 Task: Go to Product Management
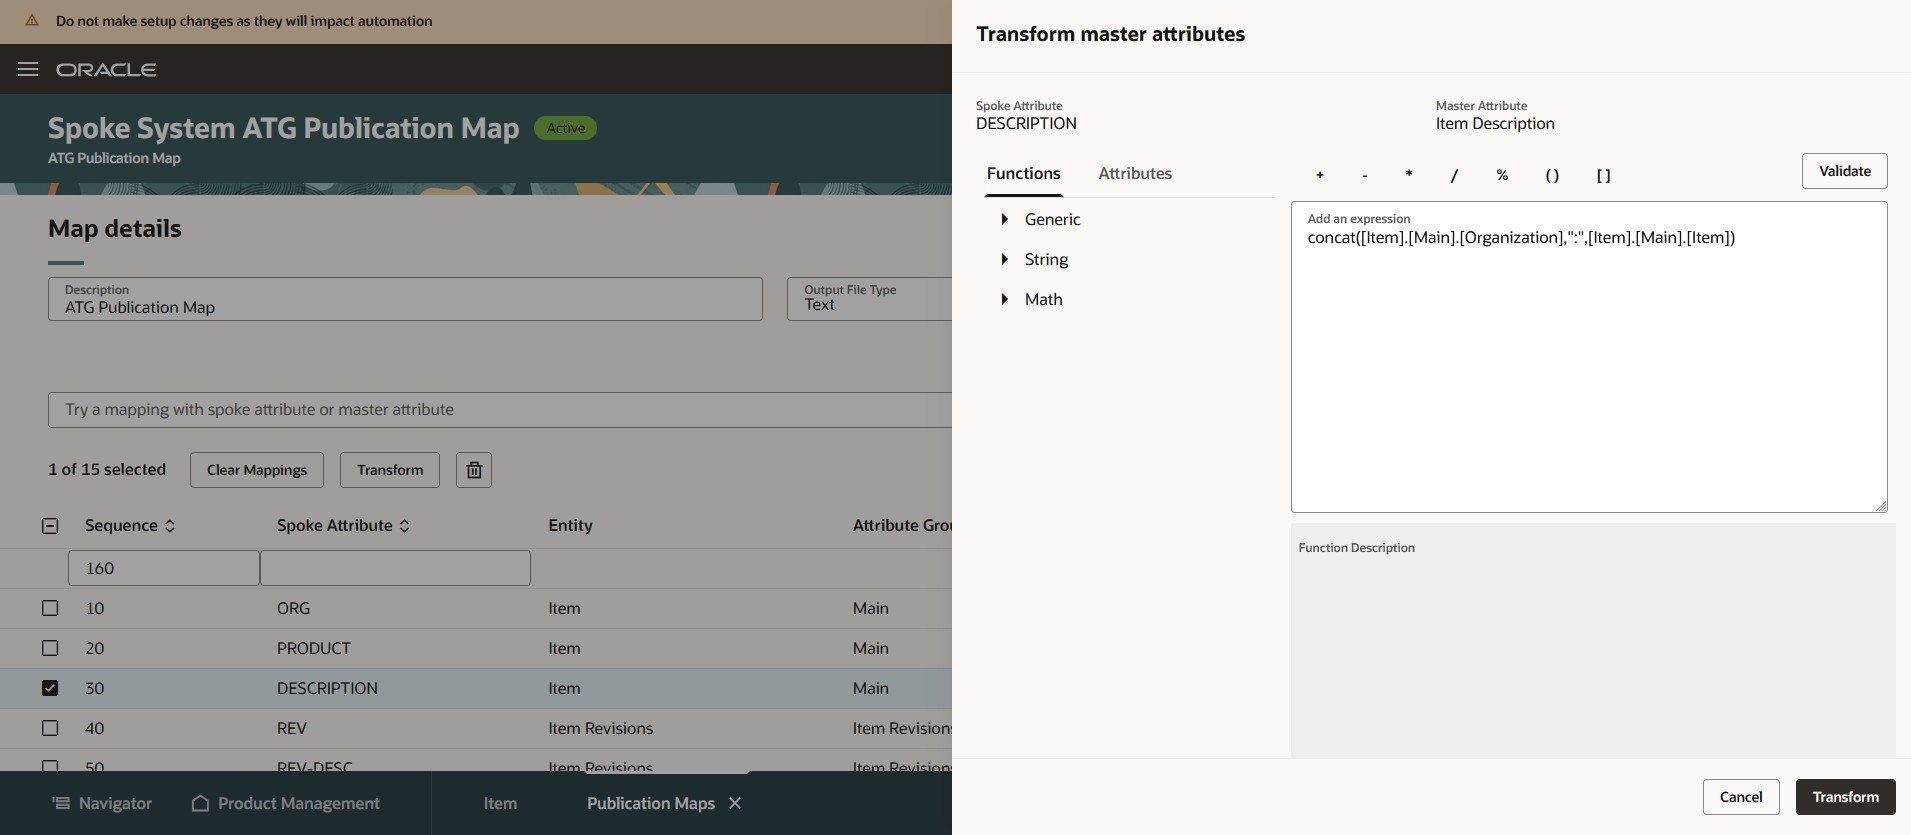coord(286,803)
